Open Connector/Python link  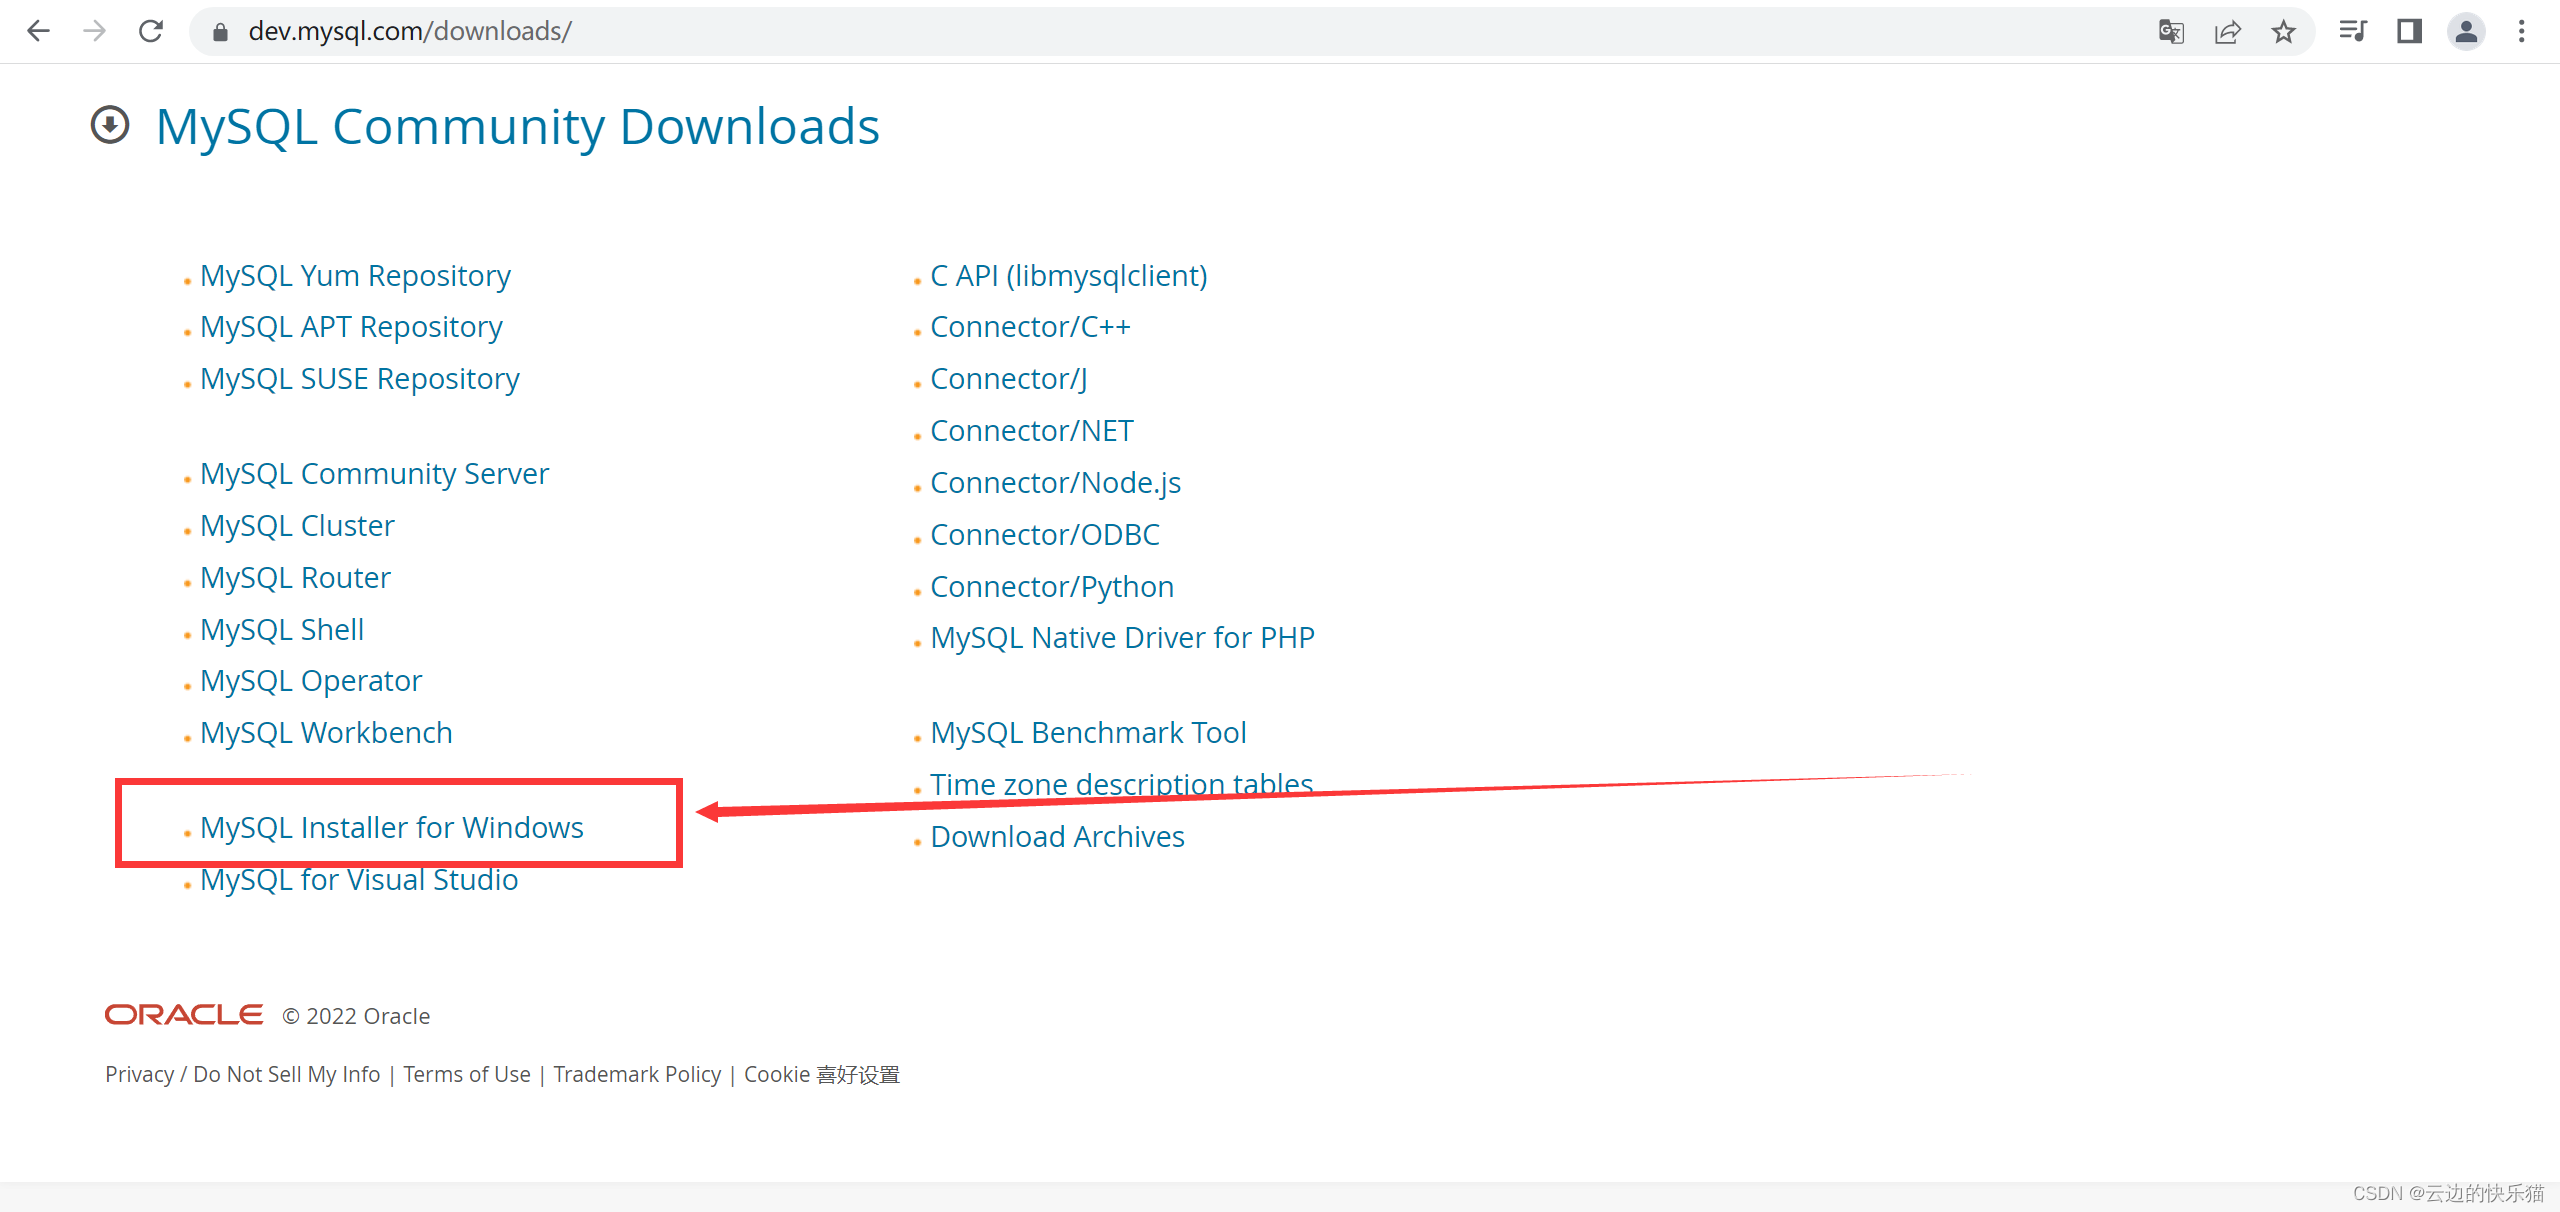tap(1052, 587)
